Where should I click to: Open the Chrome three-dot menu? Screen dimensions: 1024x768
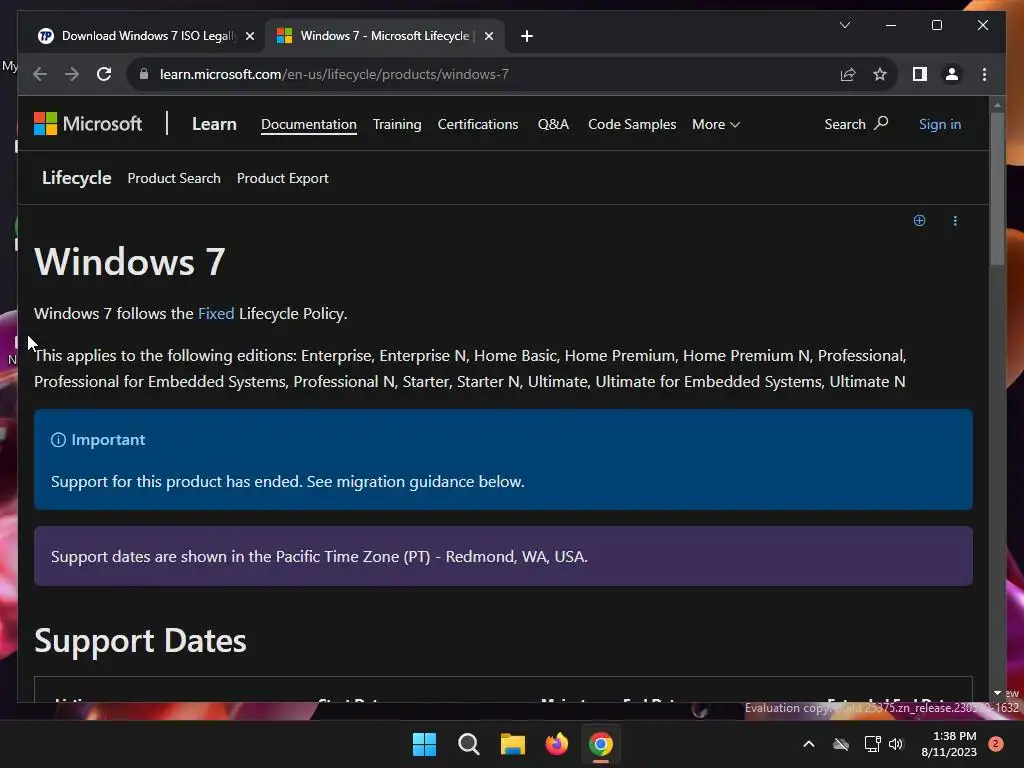click(x=984, y=74)
